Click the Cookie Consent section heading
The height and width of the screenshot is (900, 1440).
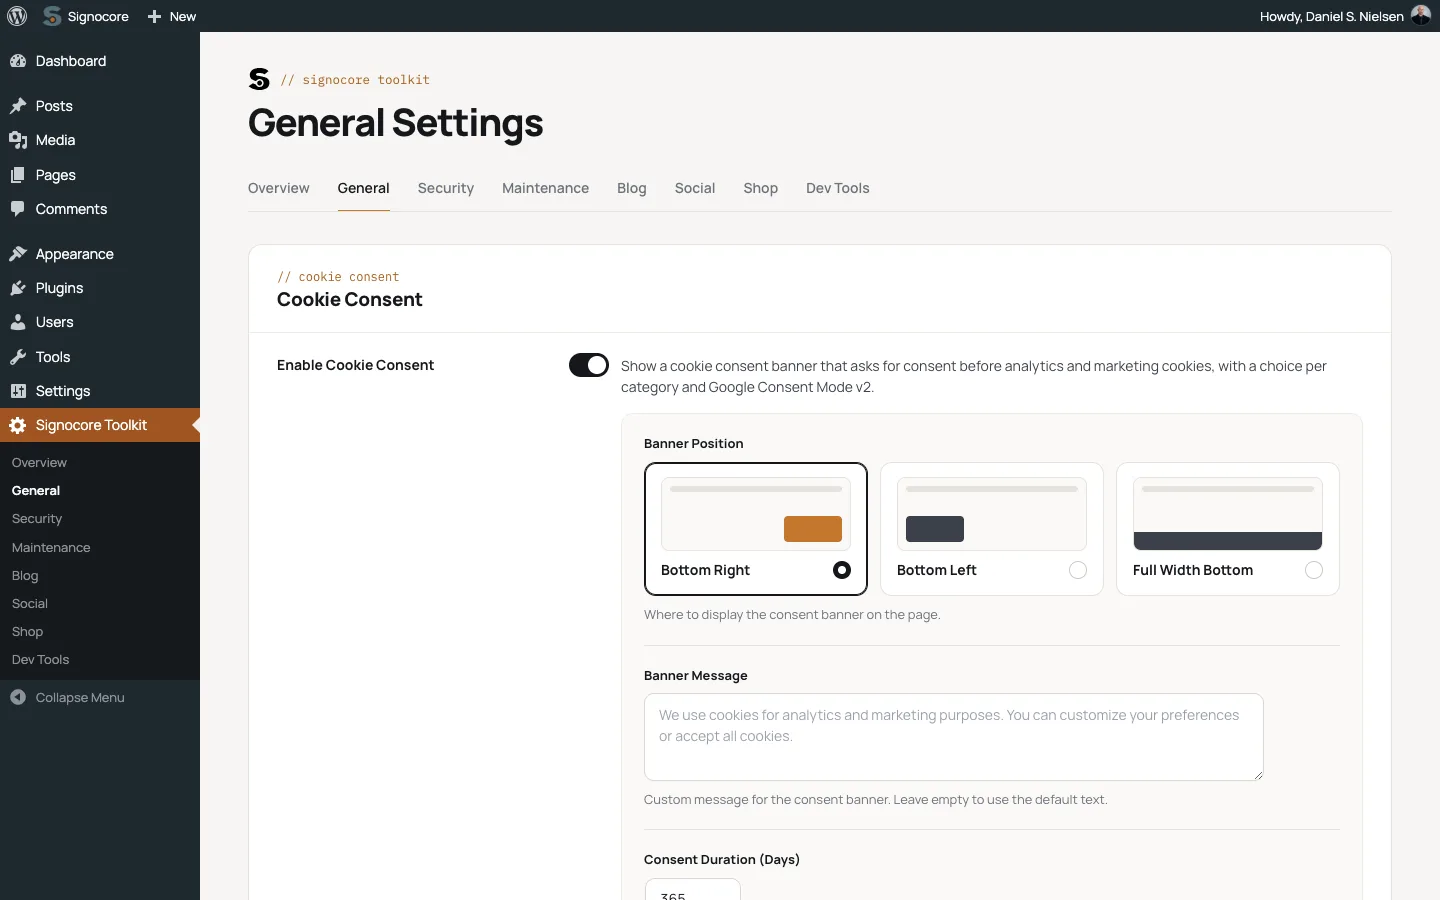pyautogui.click(x=350, y=300)
